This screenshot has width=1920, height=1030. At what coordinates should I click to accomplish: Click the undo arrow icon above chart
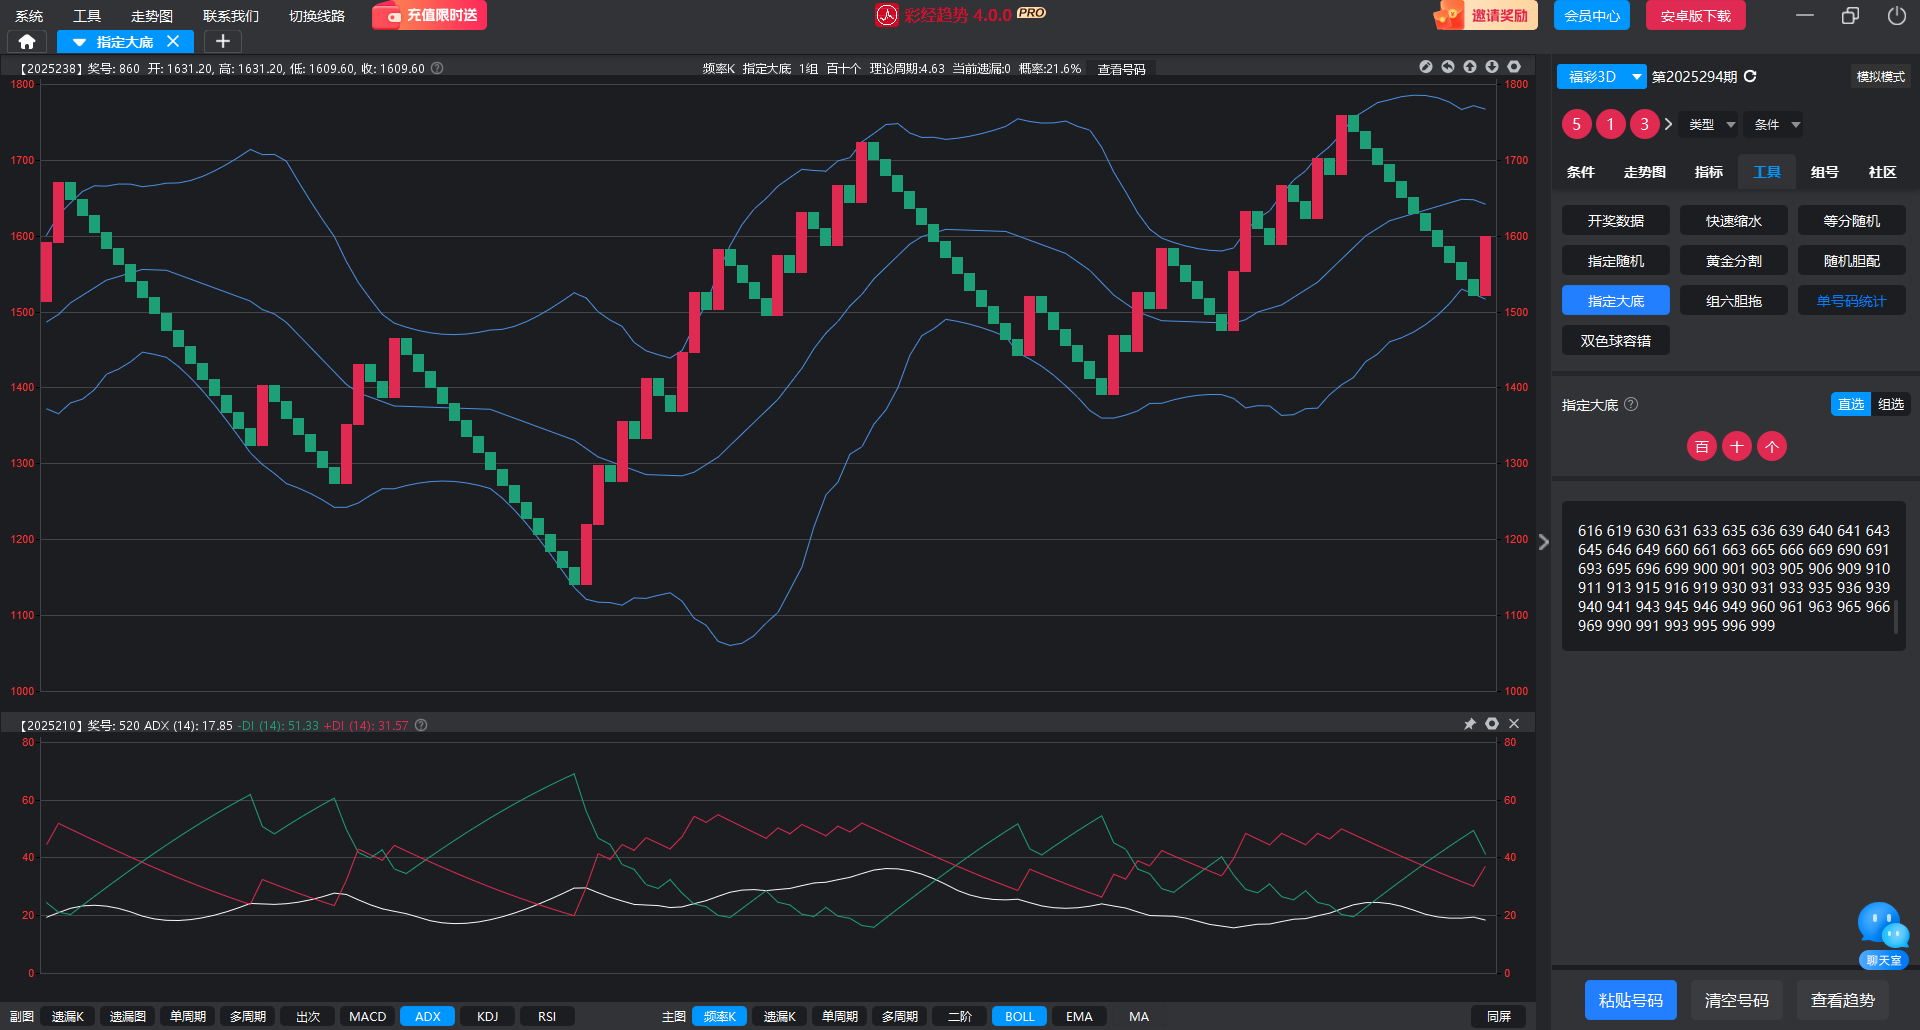[1448, 67]
